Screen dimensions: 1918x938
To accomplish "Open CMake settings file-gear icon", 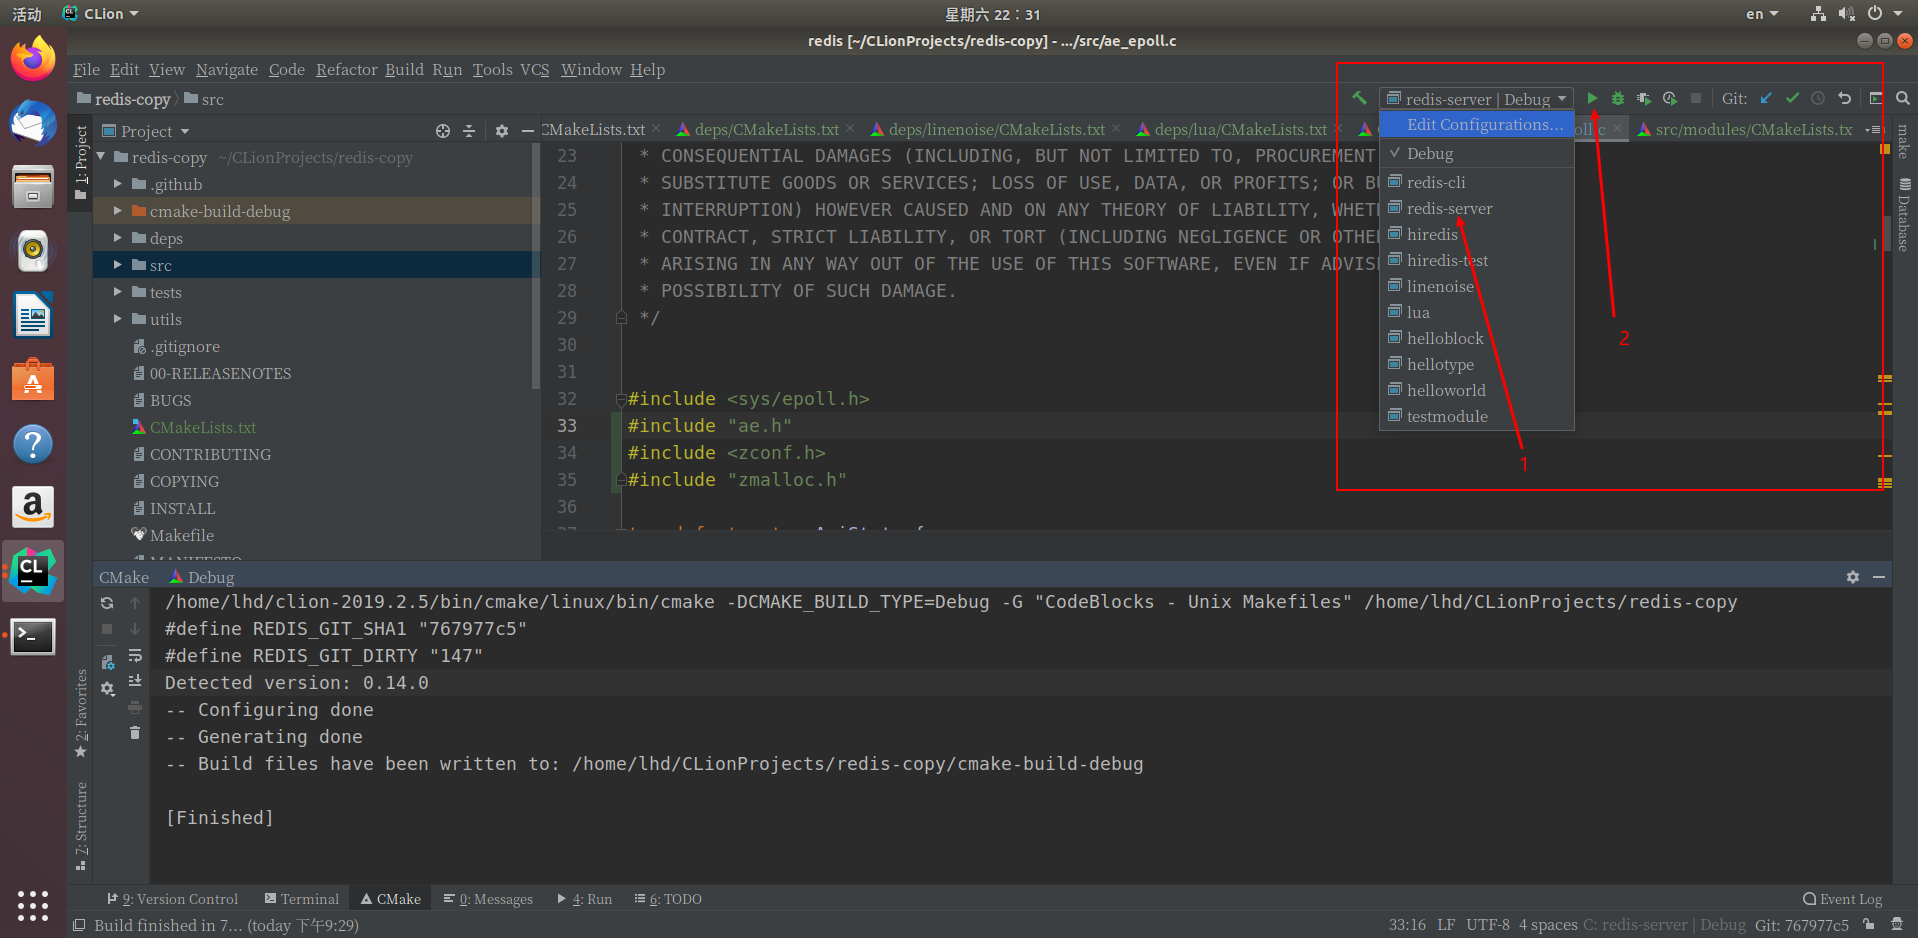I will click(108, 662).
